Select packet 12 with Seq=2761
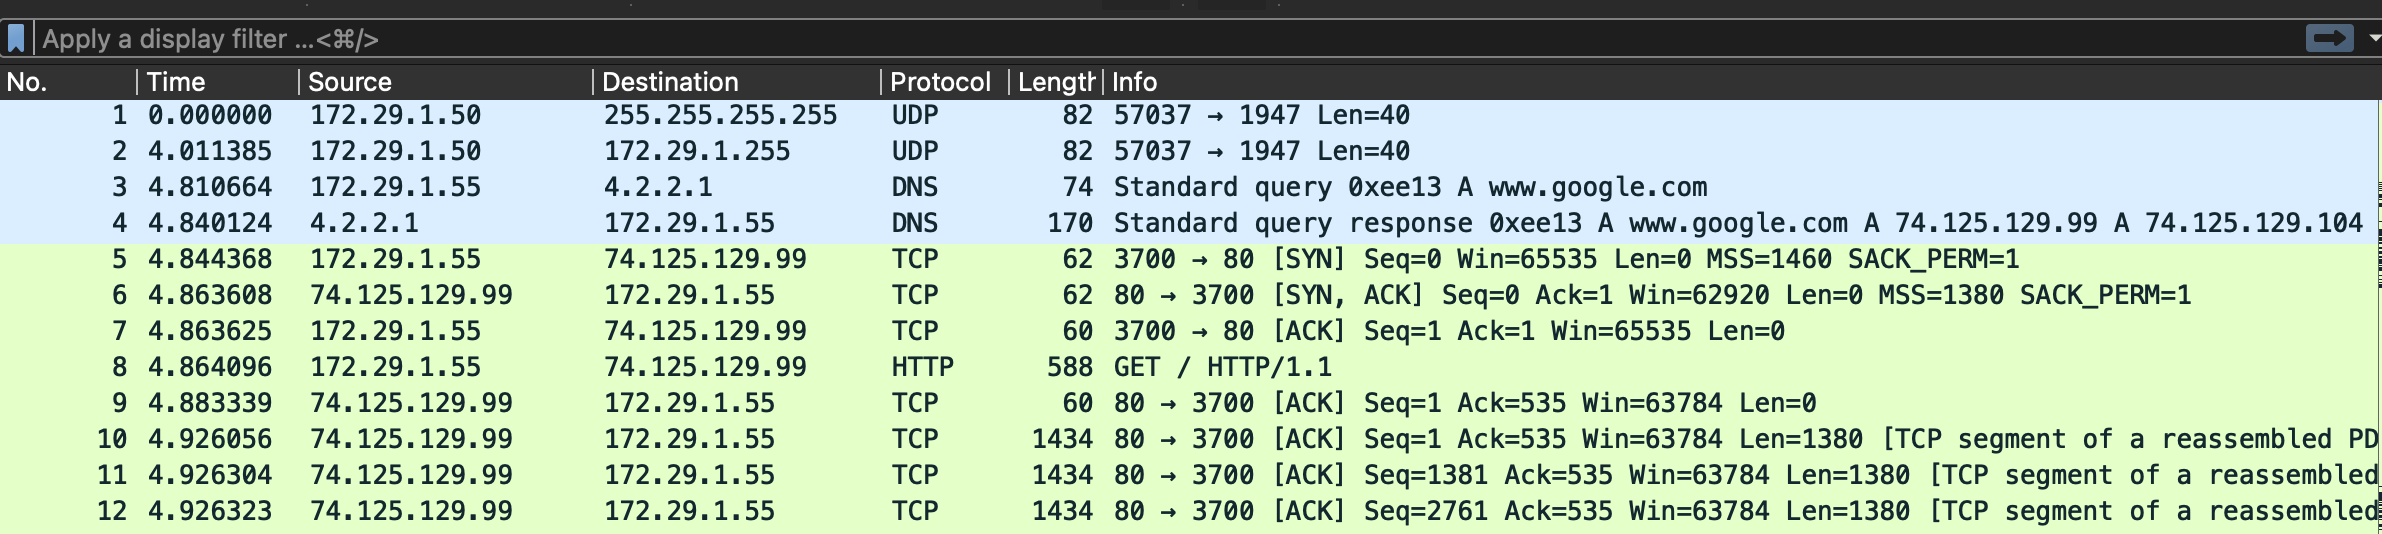Screen dimensions: 2382x534 [x=1190, y=511]
